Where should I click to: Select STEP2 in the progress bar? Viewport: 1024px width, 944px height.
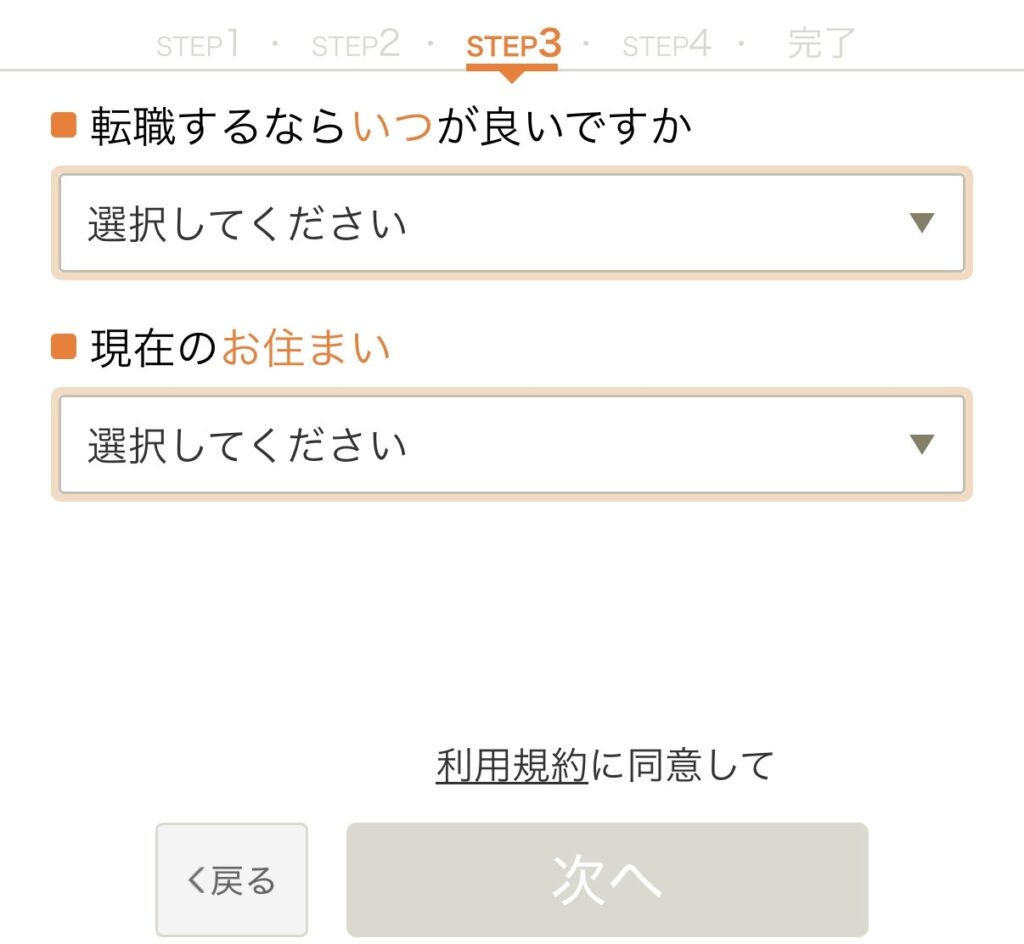tap(355, 44)
